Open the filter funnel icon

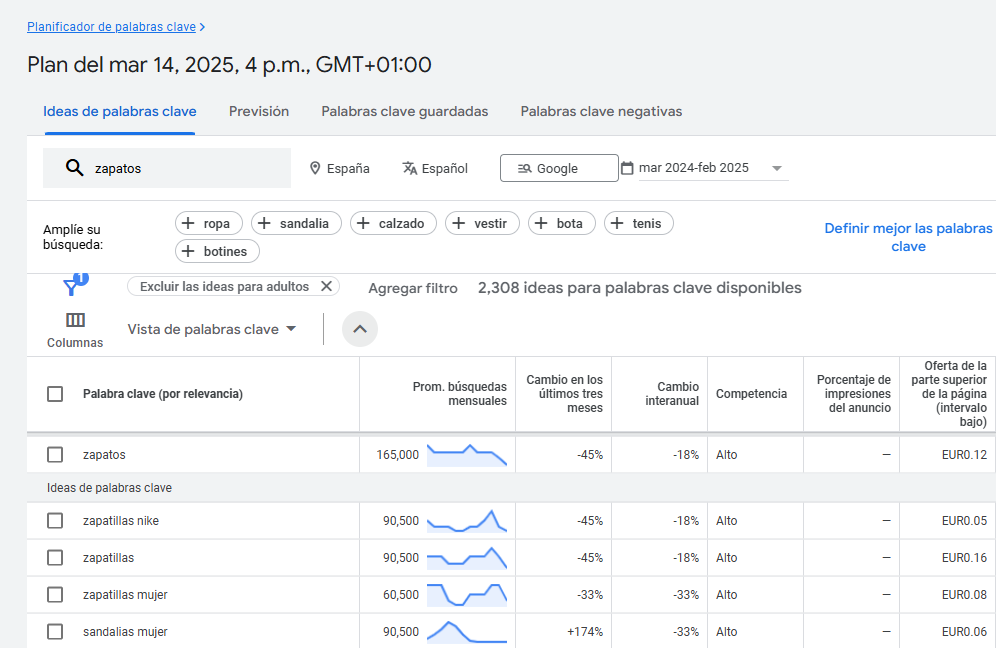tap(72, 287)
